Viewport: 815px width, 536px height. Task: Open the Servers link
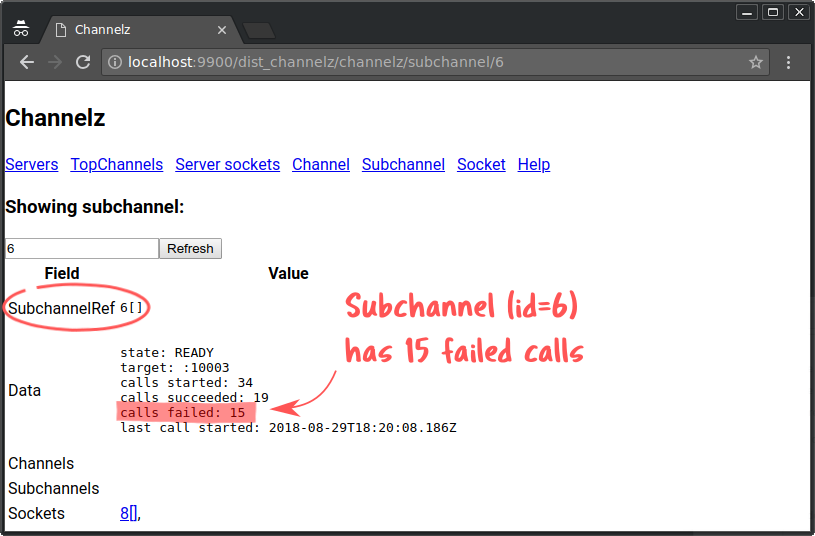pos(32,165)
